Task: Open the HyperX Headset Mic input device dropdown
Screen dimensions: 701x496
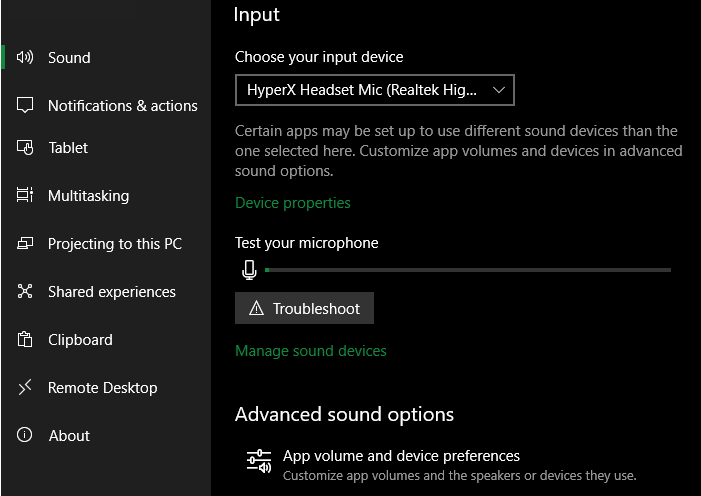Action: click(375, 90)
